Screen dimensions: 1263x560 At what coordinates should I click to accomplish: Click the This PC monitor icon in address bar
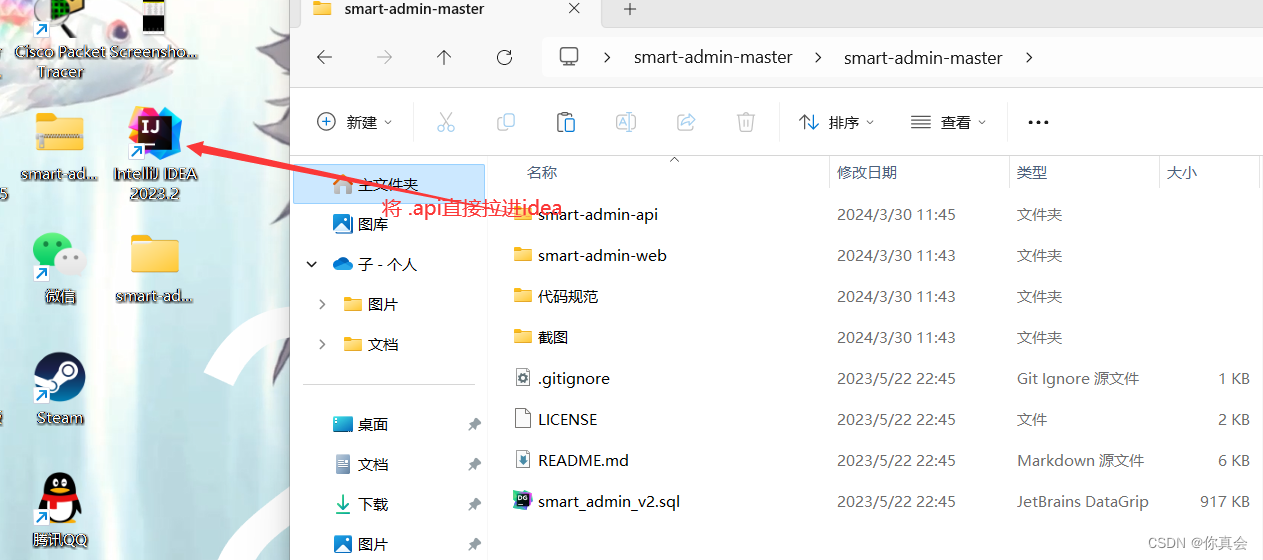coord(569,57)
